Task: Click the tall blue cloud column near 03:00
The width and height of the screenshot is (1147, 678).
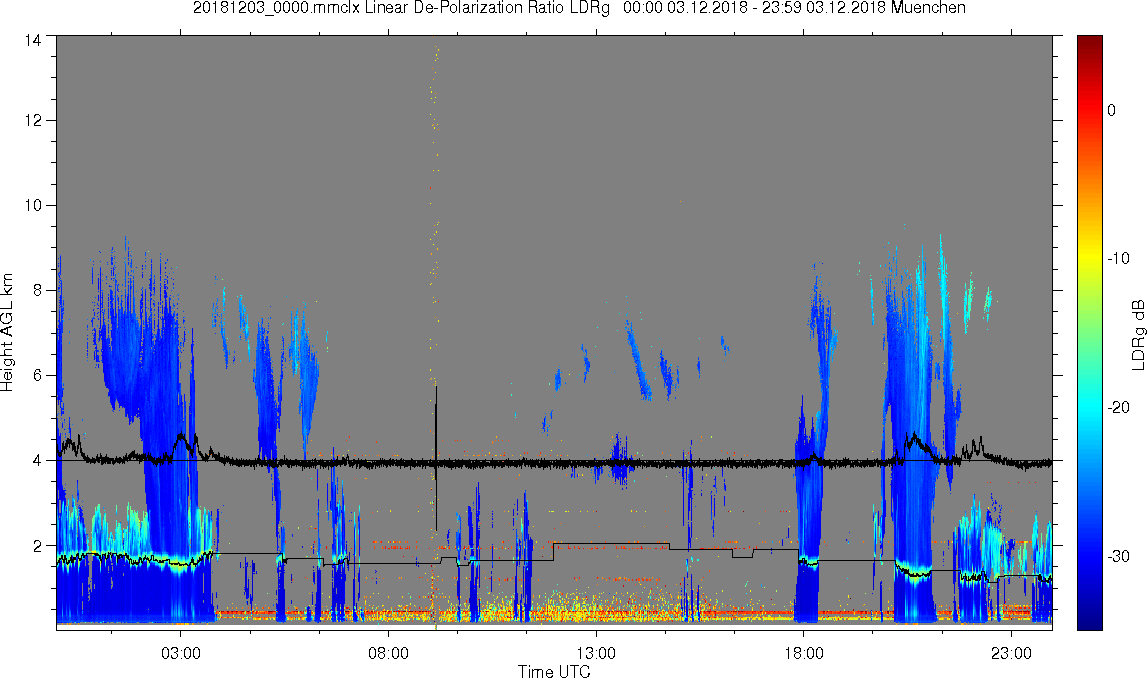Action: pyautogui.click(x=170, y=446)
